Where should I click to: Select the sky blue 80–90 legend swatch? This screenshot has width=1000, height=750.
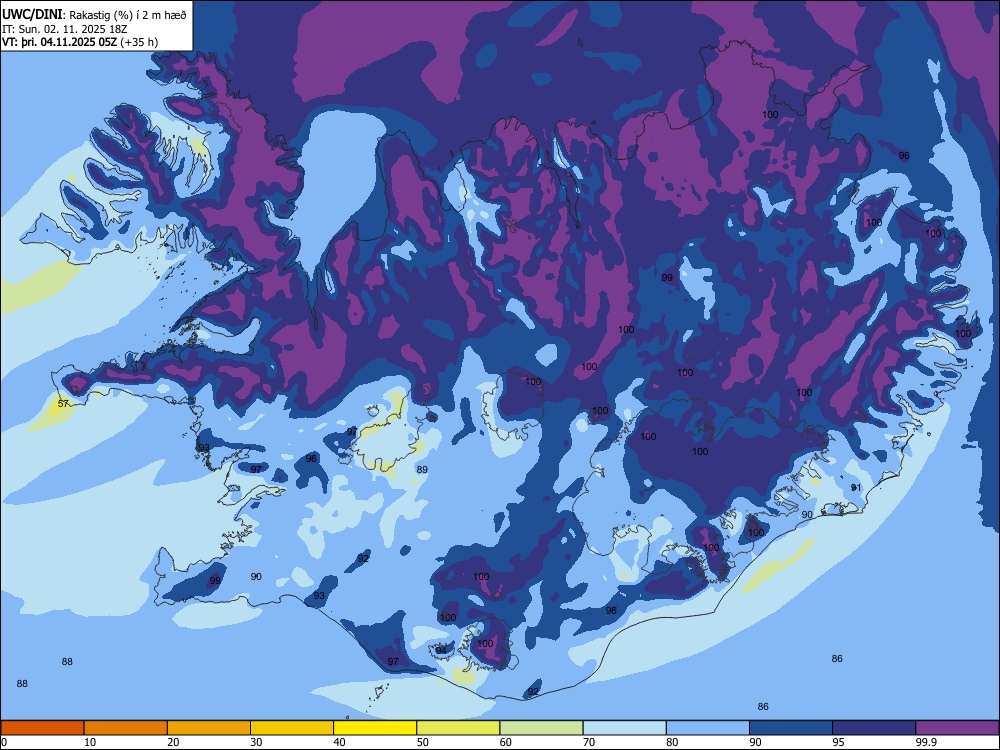708,728
